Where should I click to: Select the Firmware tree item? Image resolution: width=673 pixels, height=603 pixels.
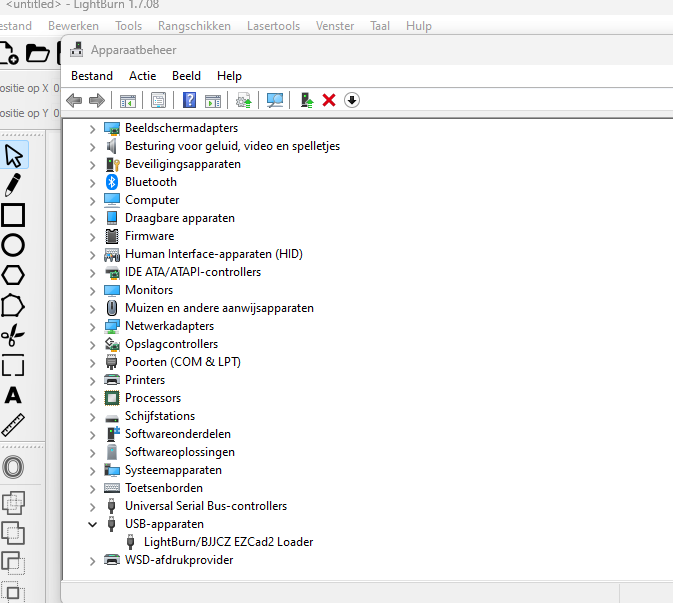[149, 236]
